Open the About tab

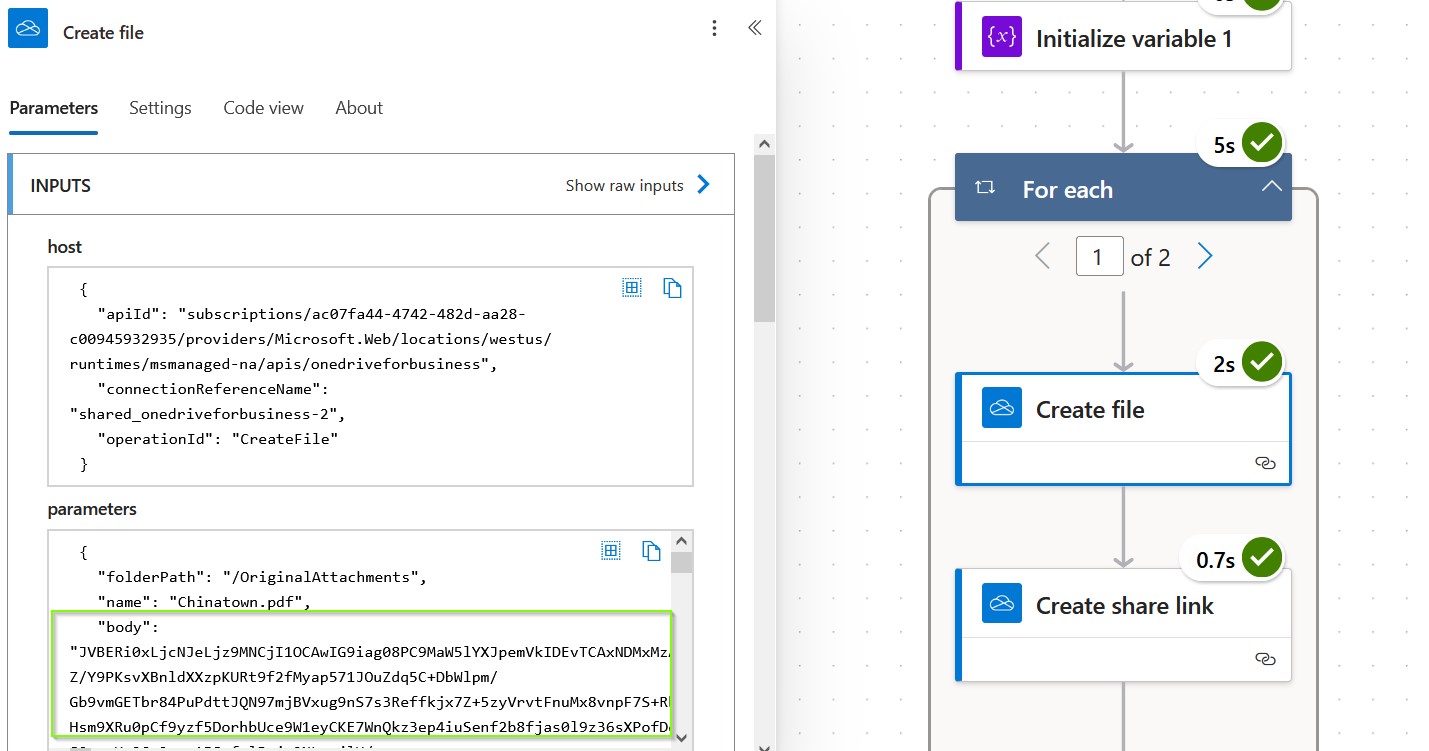pos(359,108)
